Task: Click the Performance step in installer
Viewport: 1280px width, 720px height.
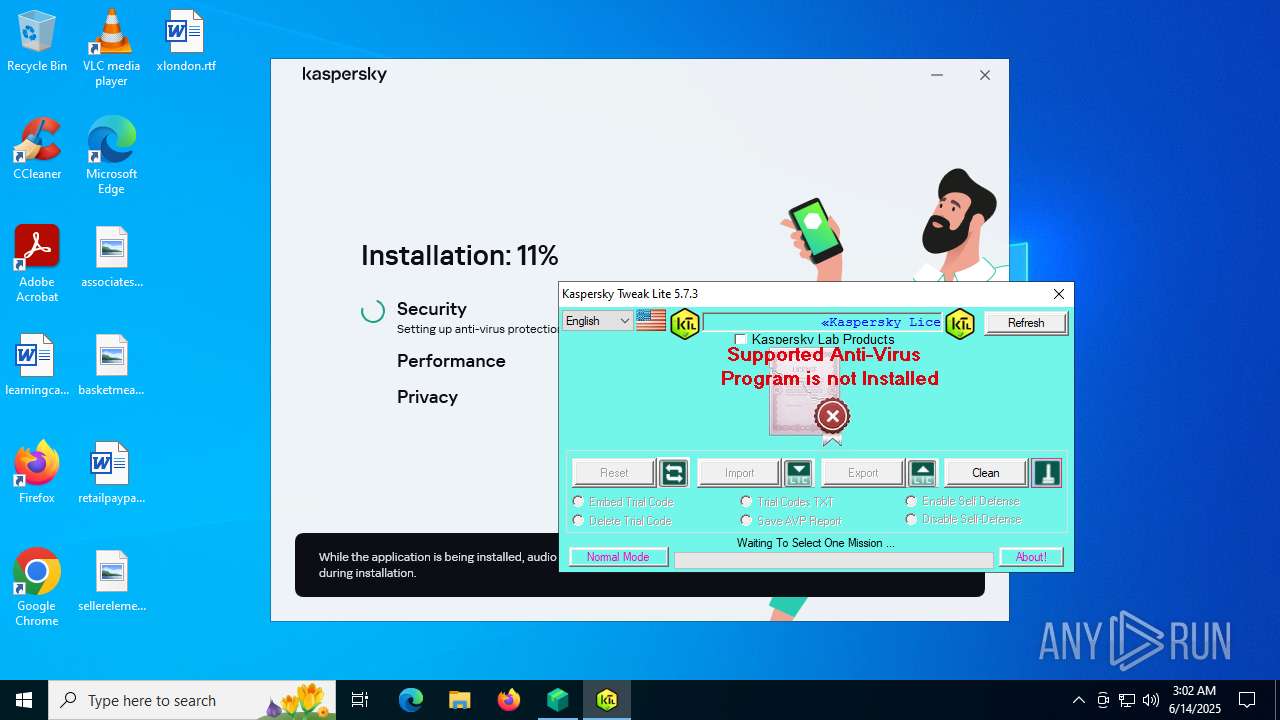Action: point(451,361)
